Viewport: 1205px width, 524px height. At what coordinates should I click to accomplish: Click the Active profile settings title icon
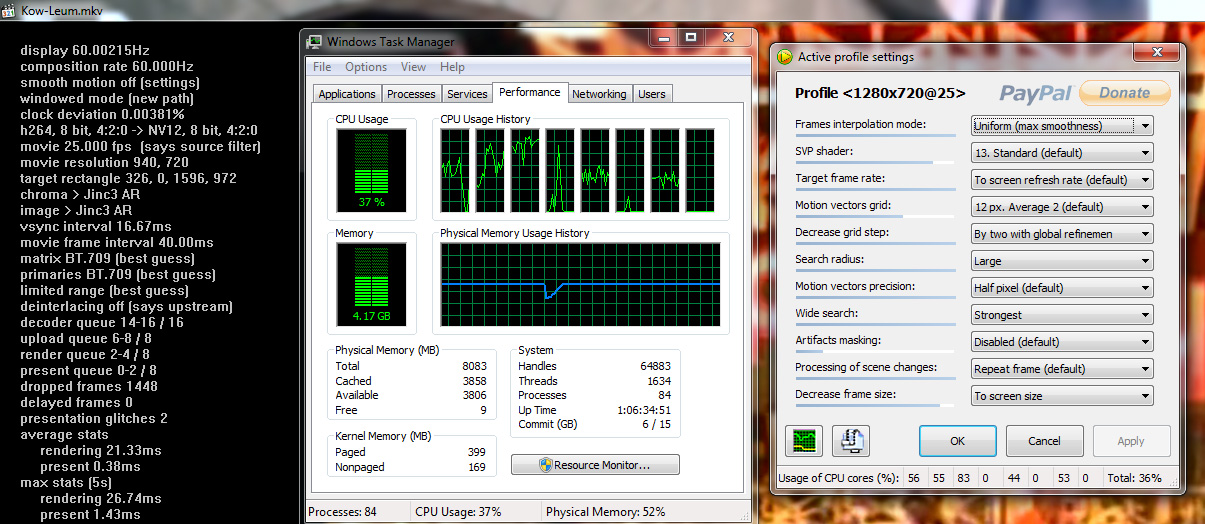coord(785,57)
